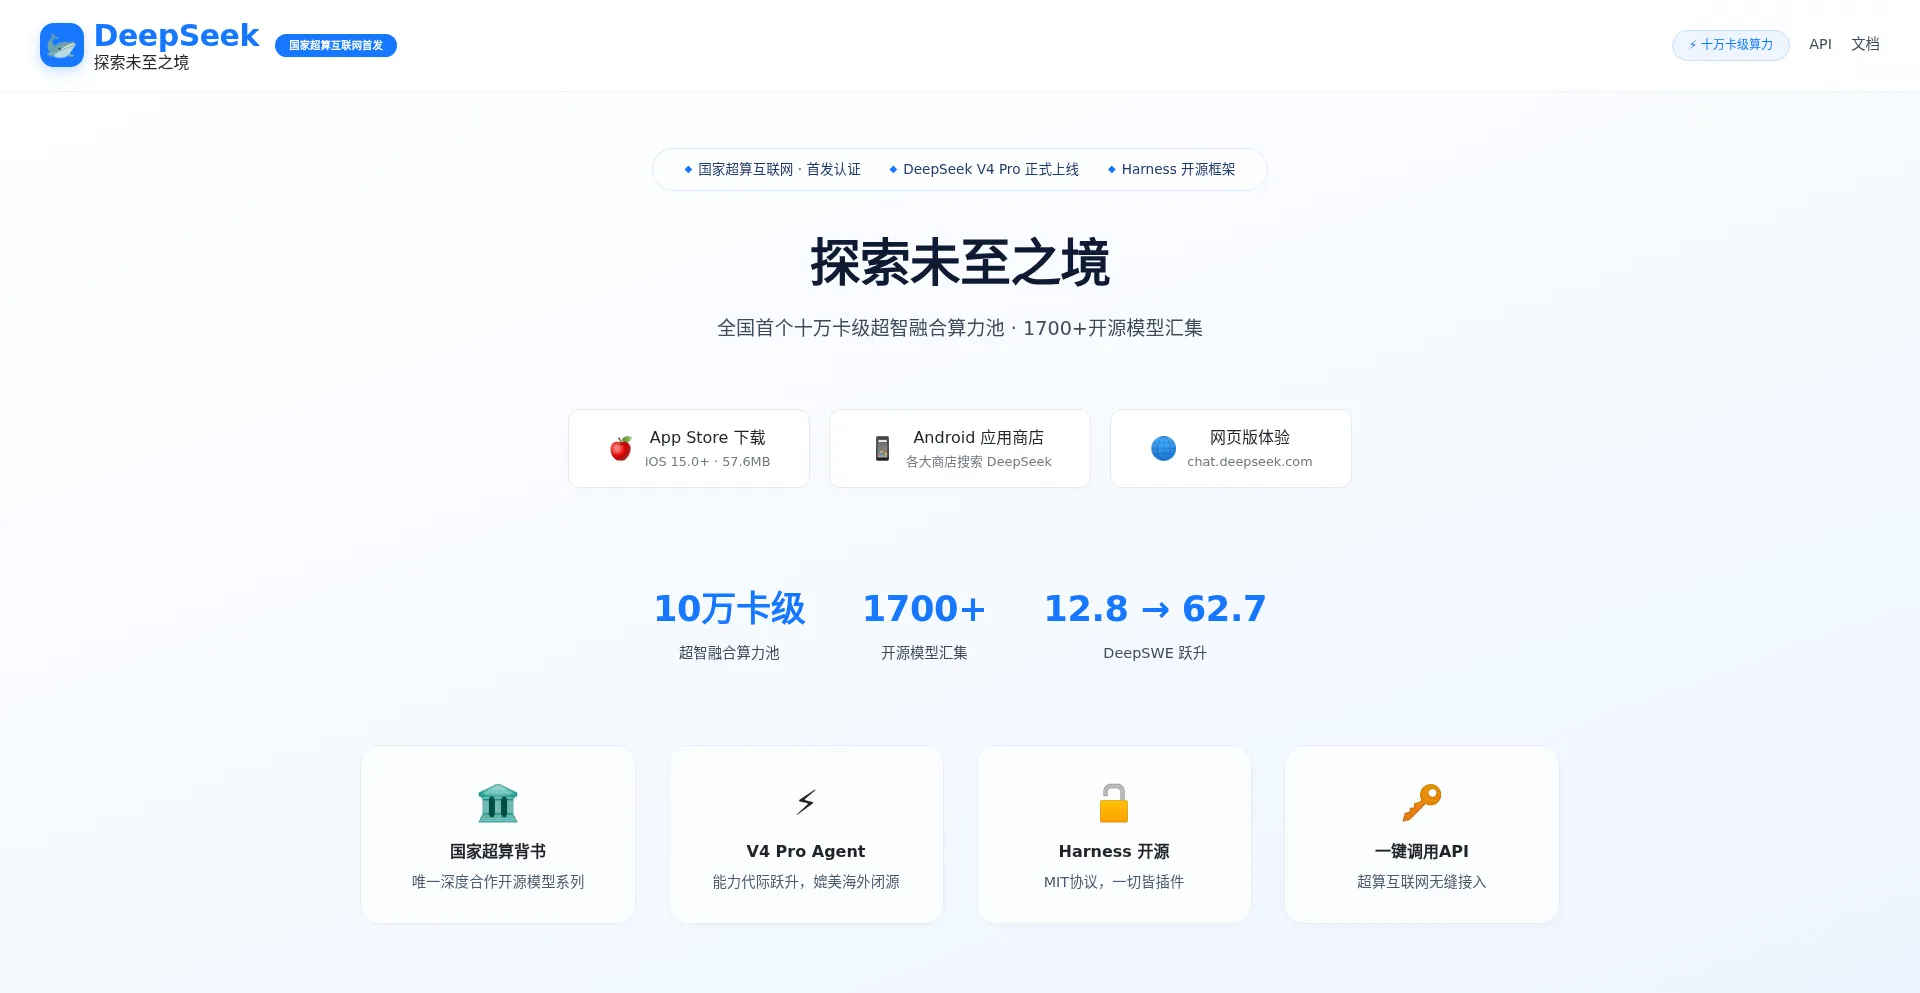The image size is (1920, 993).
Task: Click the lightning bolt icon in V4 Pro Agent card
Action: point(806,802)
